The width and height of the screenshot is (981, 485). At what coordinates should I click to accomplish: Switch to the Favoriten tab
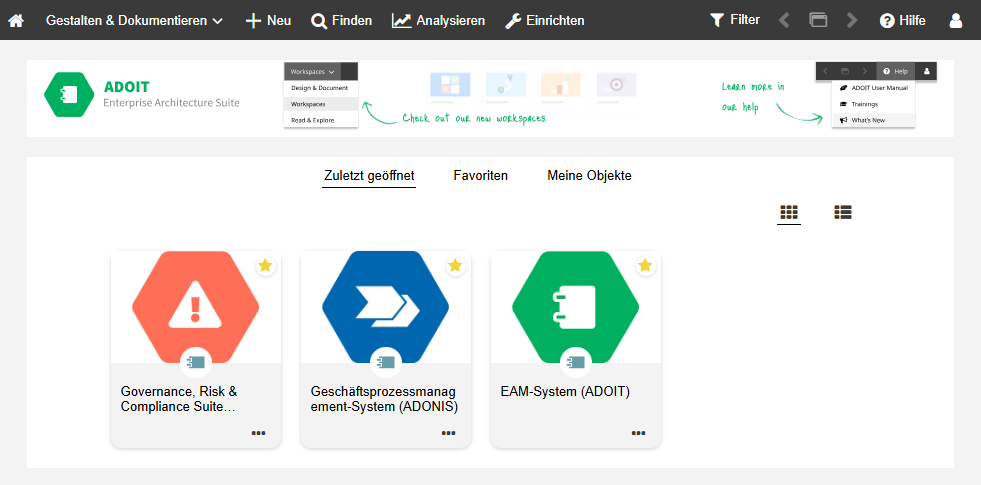point(480,176)
